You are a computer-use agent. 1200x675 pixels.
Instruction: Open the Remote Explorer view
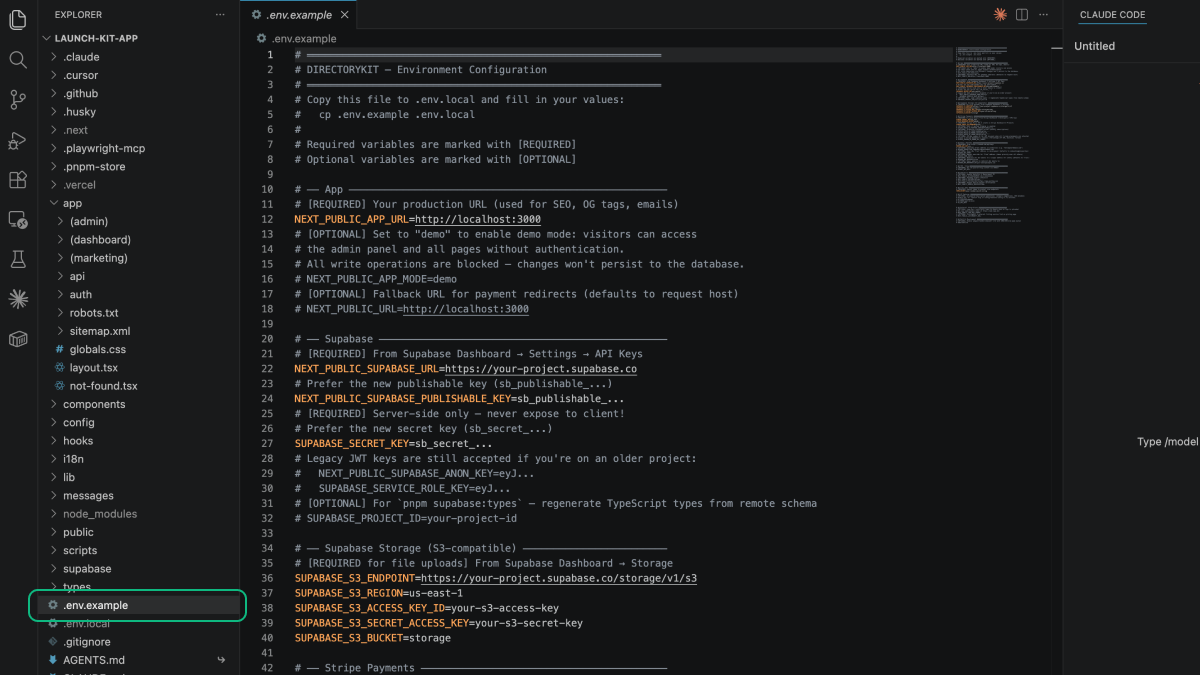tap(18, 219)
